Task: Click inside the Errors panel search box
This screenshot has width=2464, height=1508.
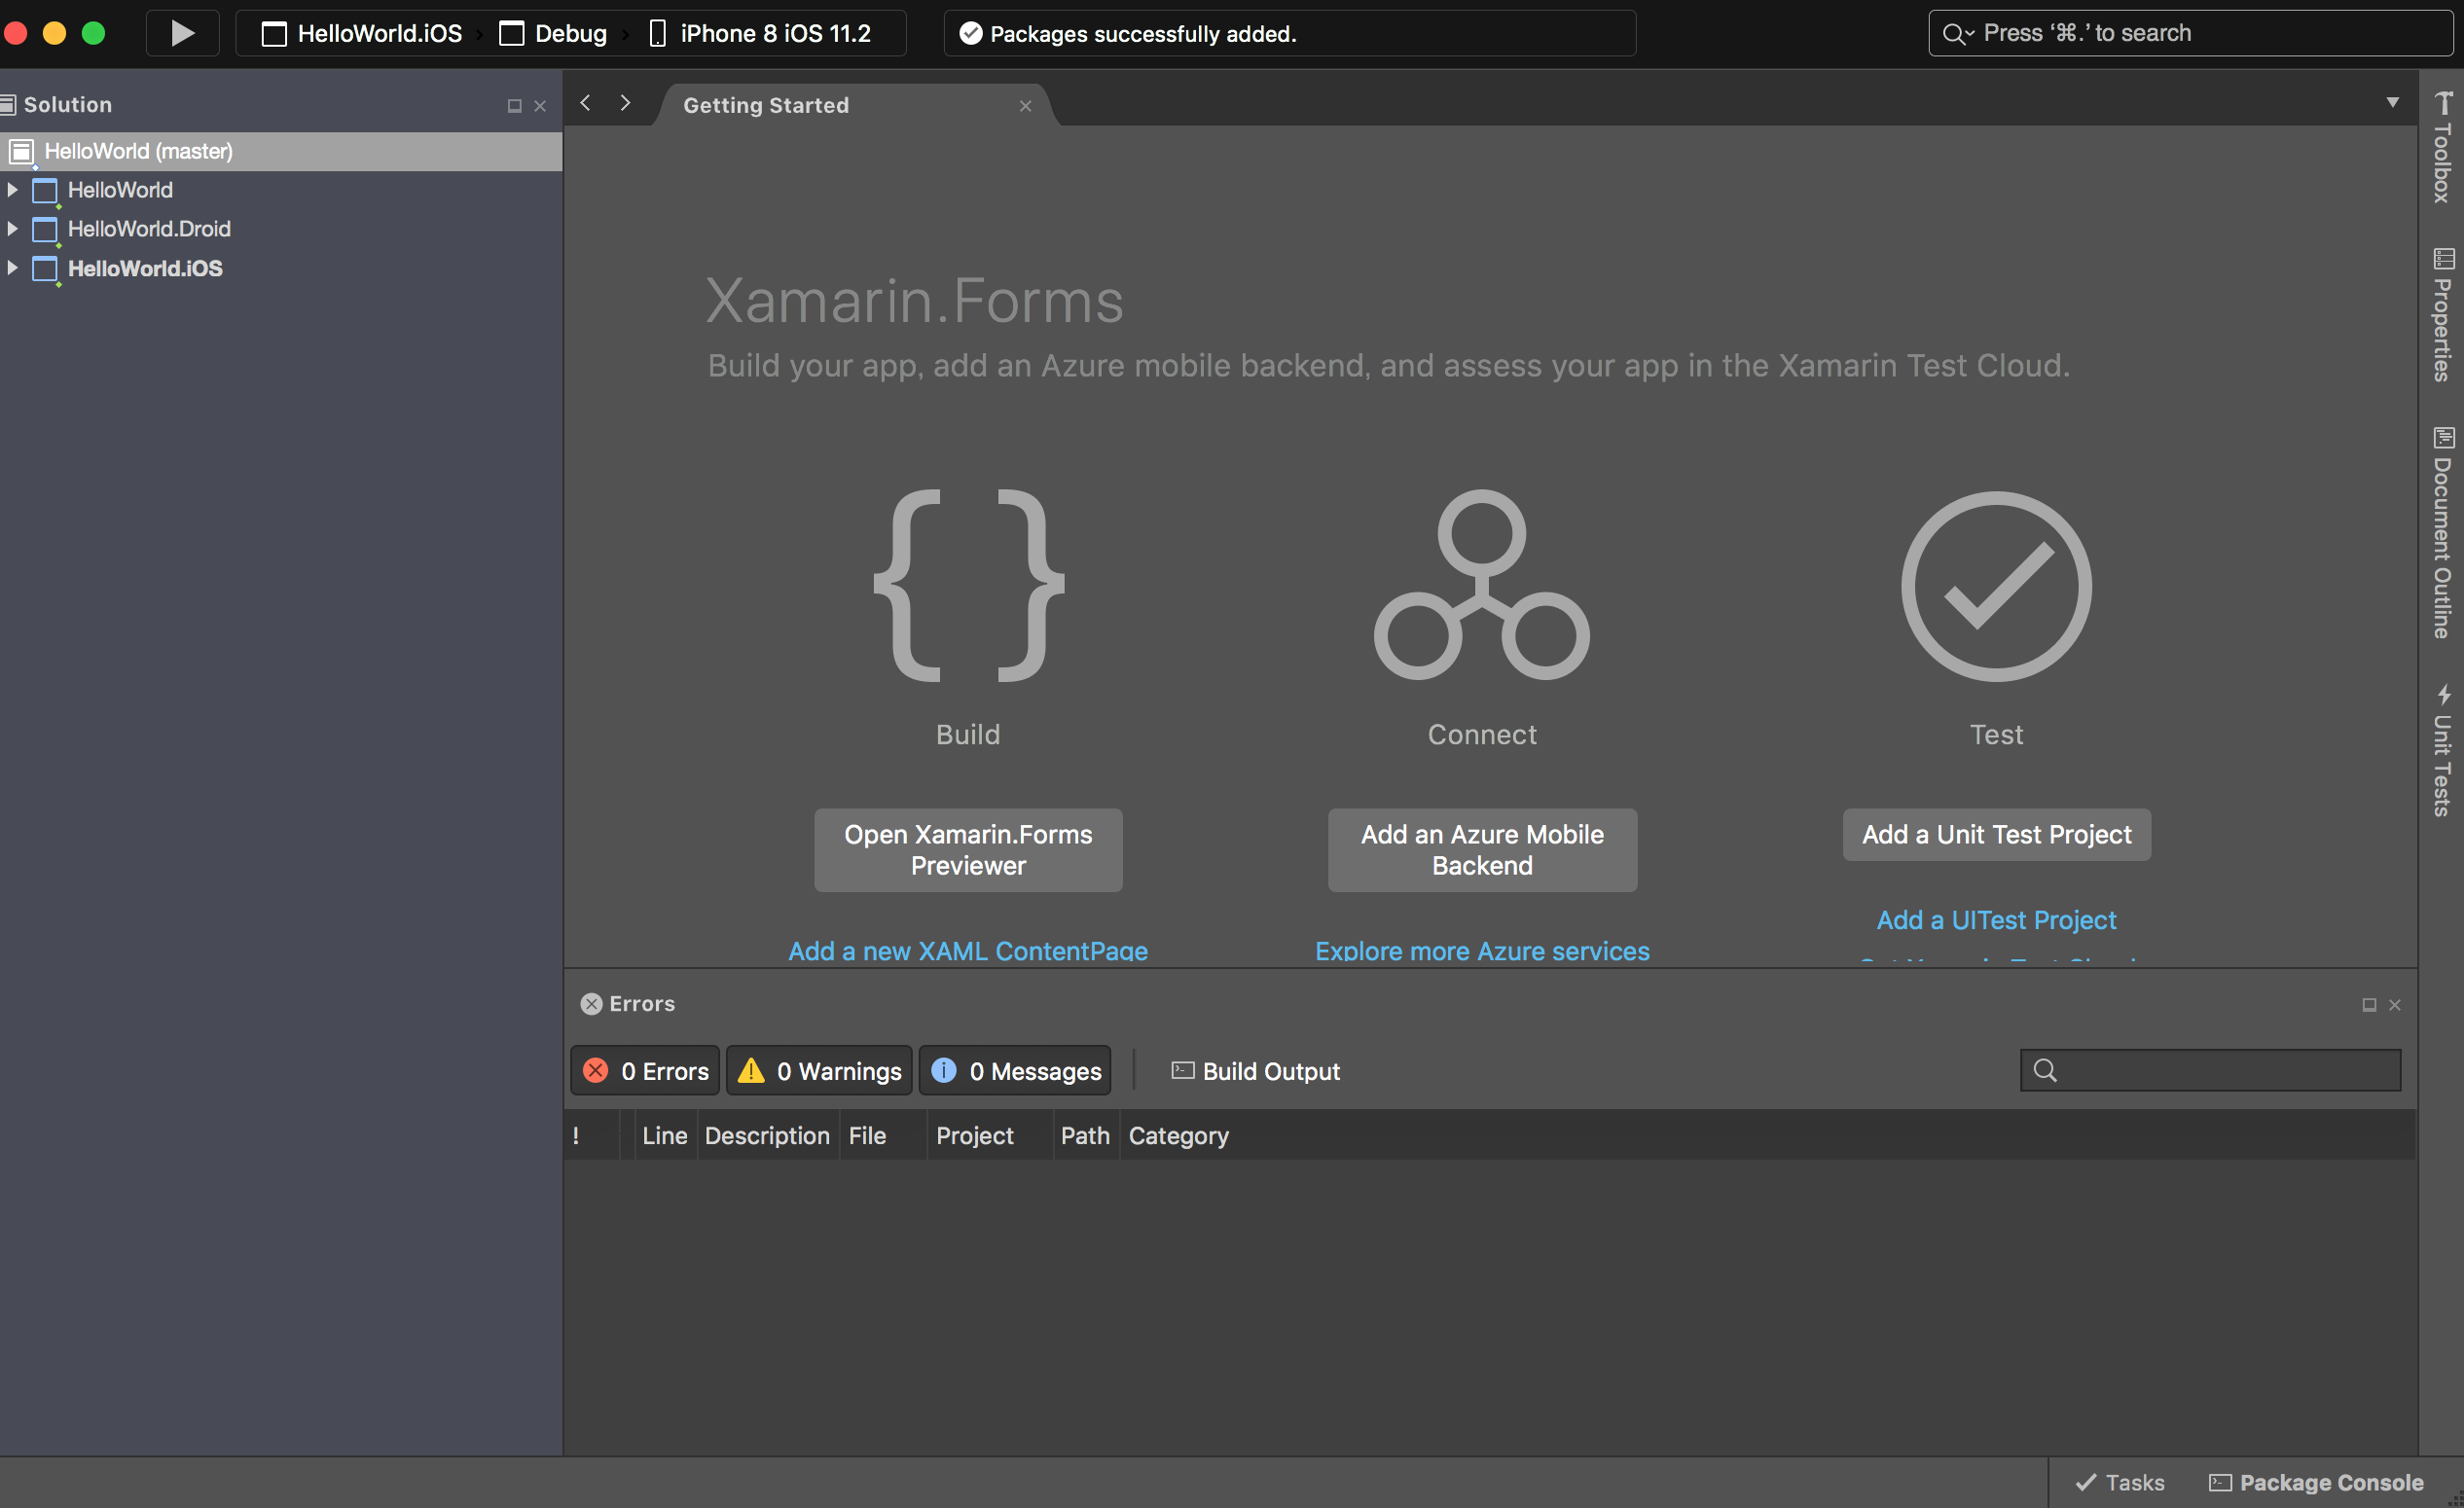Action: click(x=2210, y=1069)
